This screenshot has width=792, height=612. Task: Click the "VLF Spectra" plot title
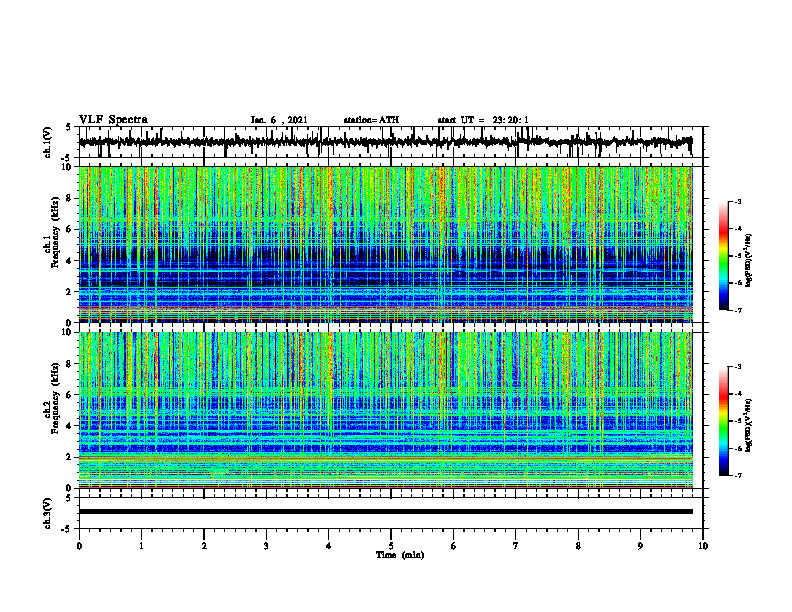[x=113, y=120]
